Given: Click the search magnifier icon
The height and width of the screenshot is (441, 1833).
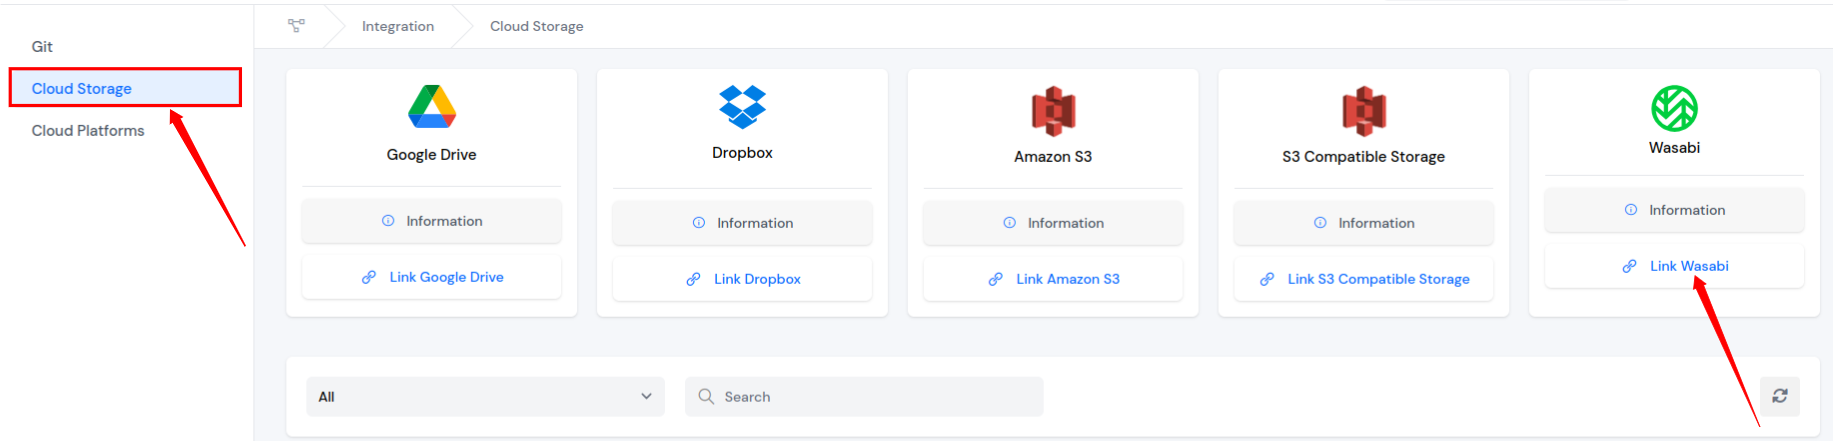Looking at the screenshot, I should (x=706, y=397).
